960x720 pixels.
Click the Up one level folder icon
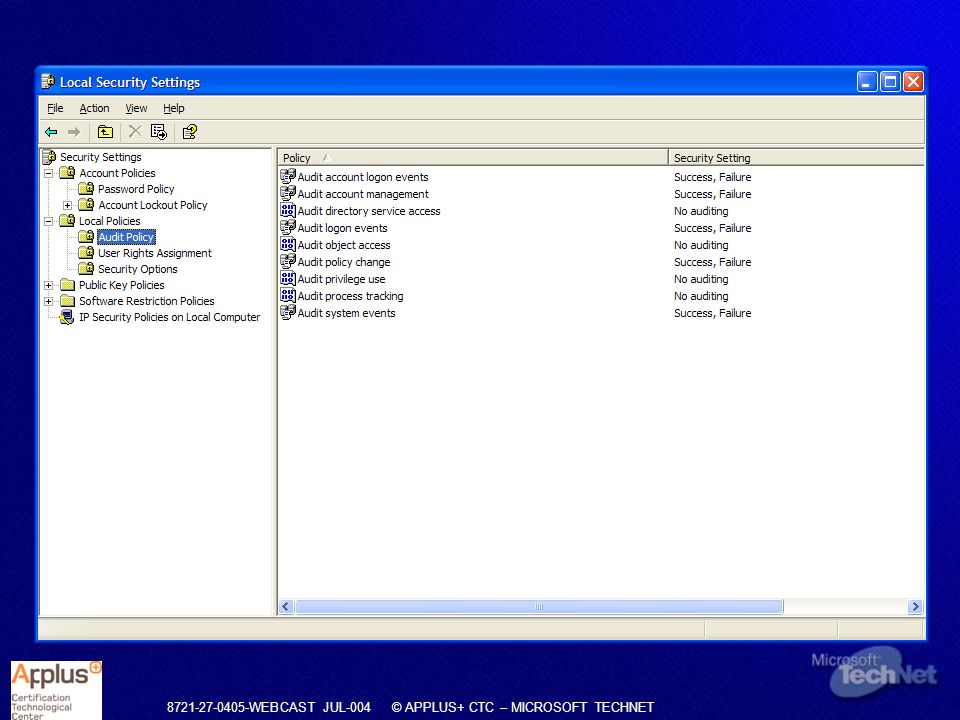(105, 132)
